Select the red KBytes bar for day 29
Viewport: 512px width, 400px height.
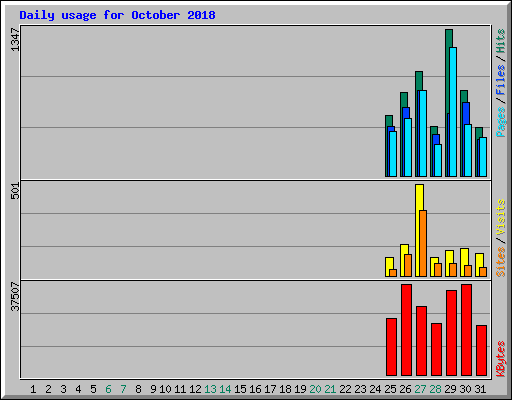451,333
